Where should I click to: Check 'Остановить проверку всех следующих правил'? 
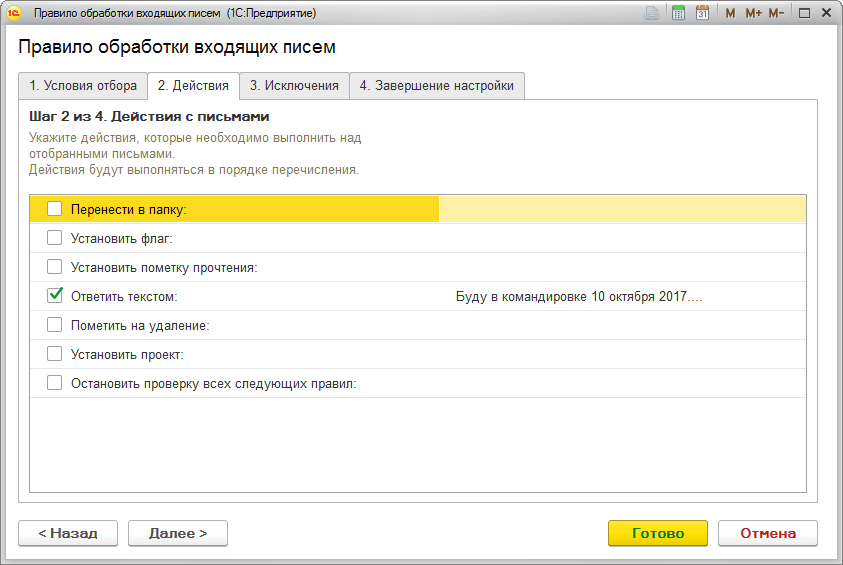[54, 383]
